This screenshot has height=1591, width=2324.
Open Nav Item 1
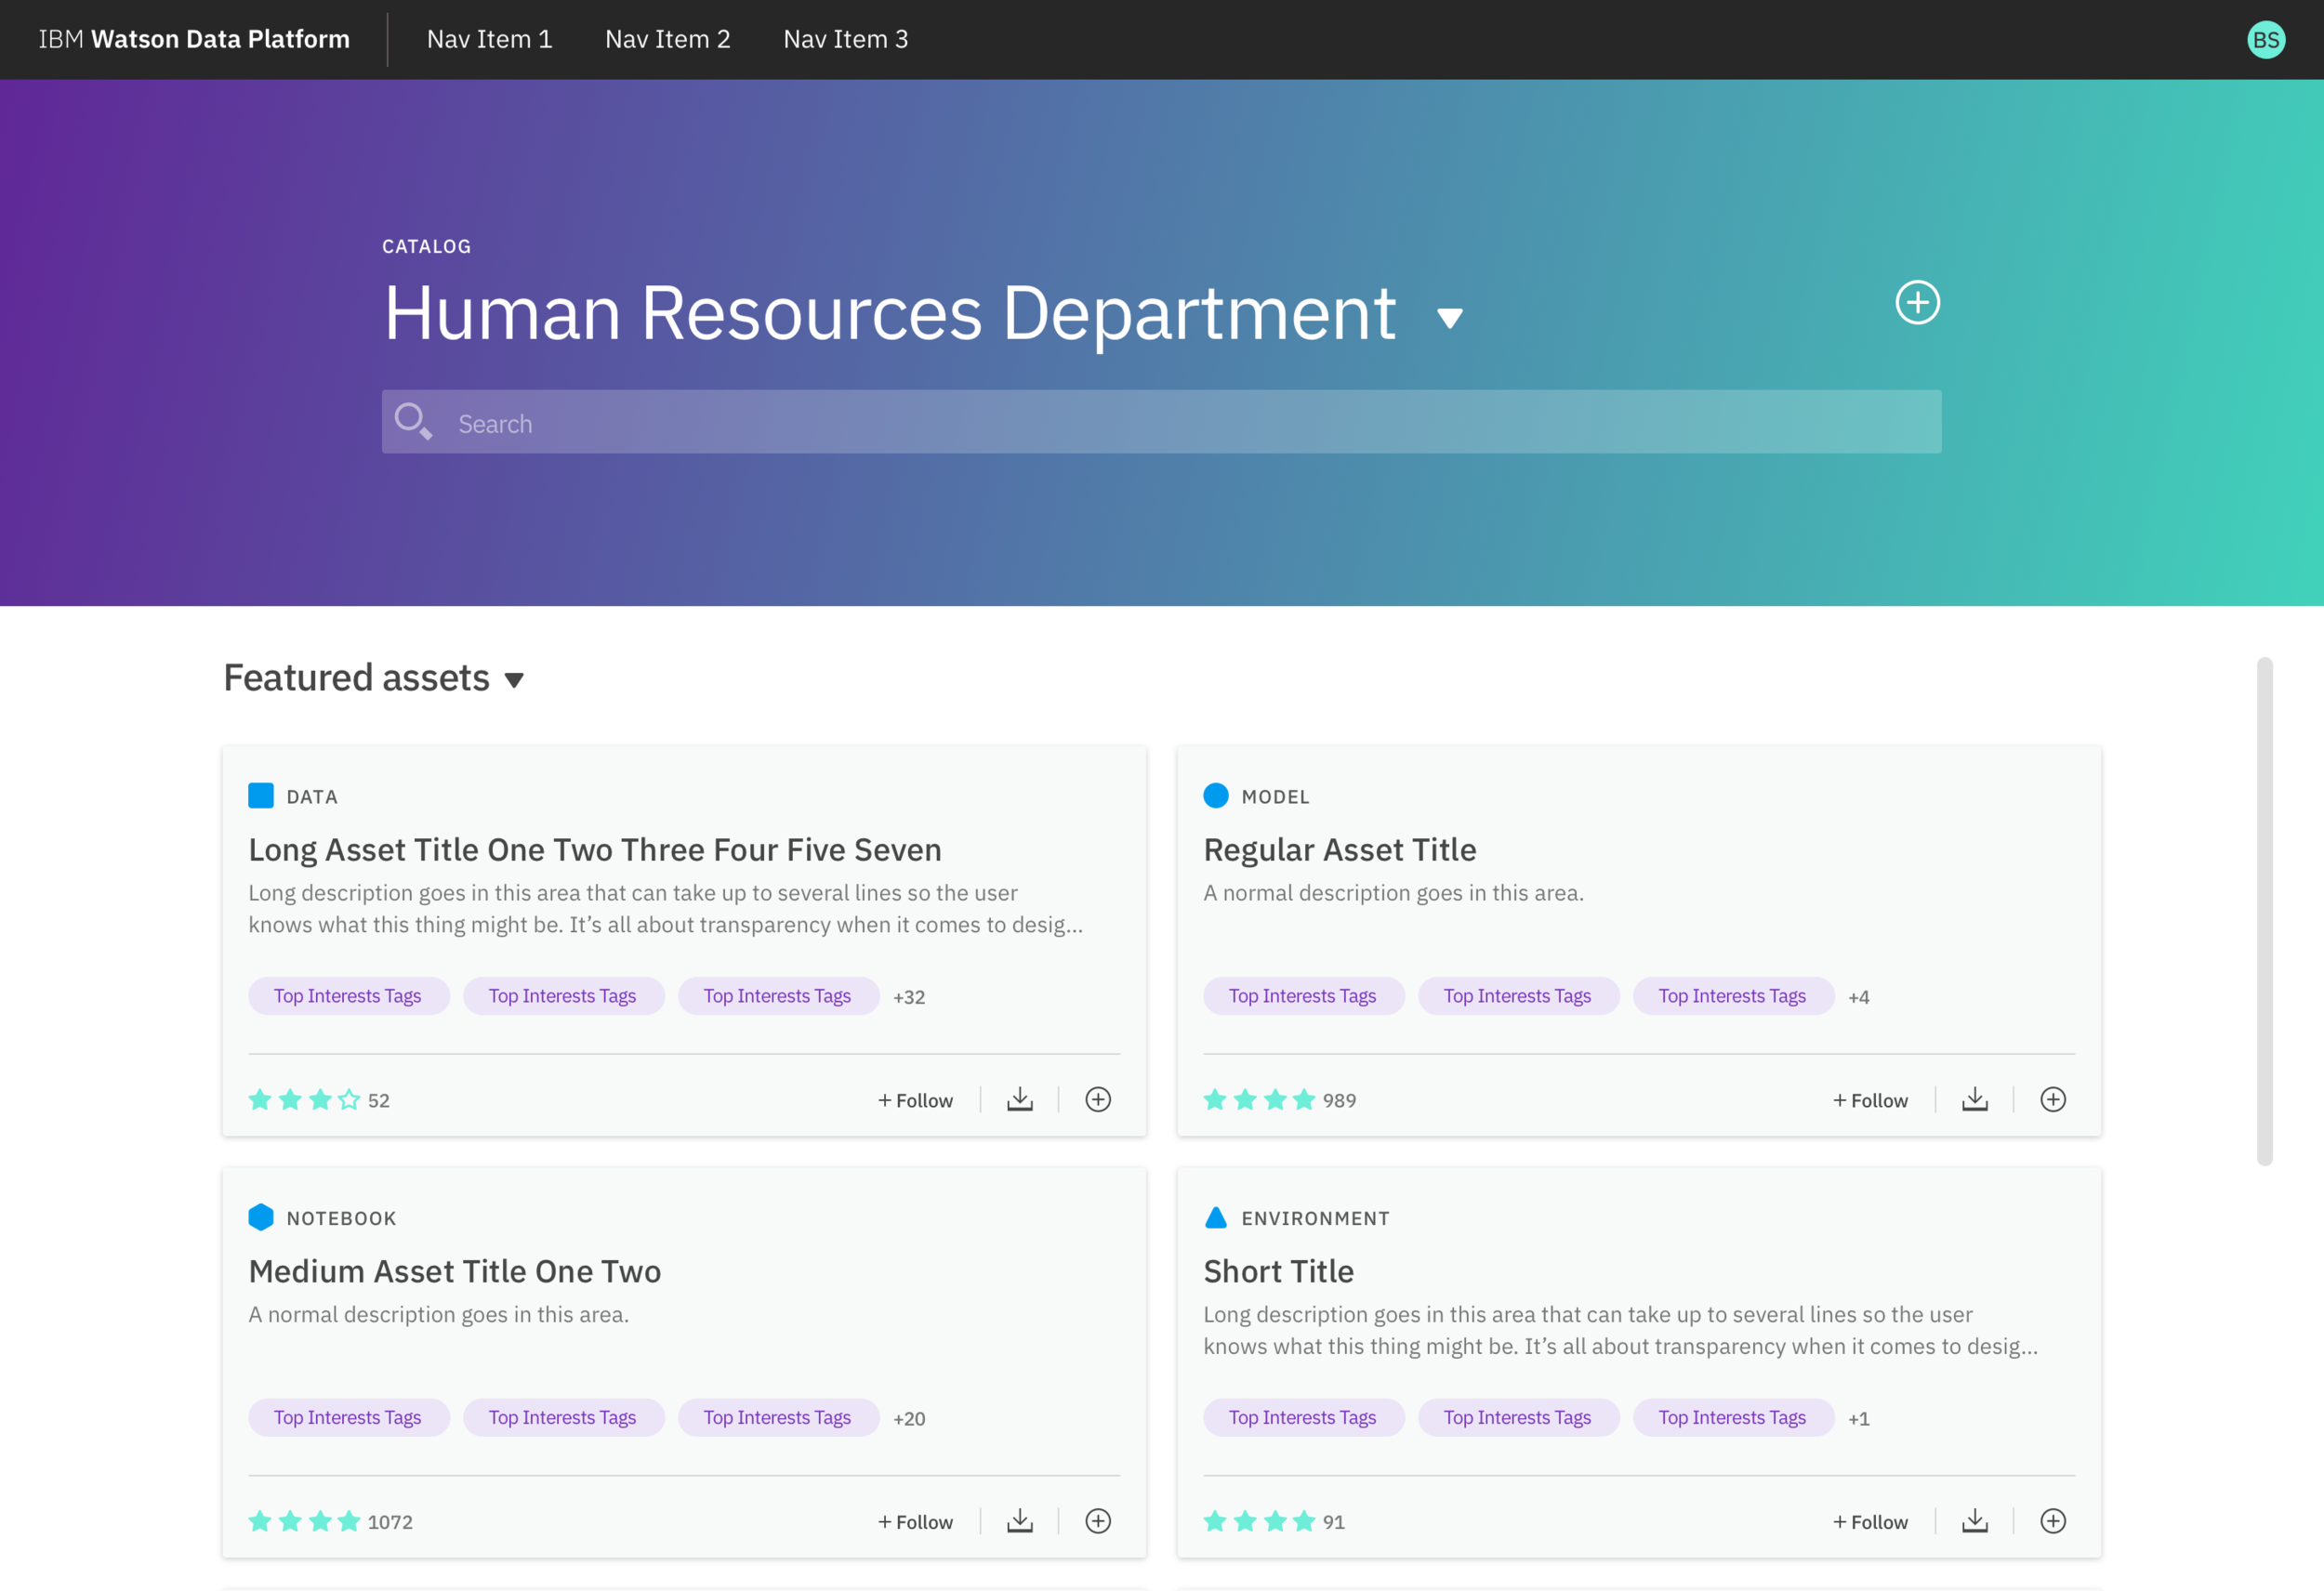click(x=489, y=39)
